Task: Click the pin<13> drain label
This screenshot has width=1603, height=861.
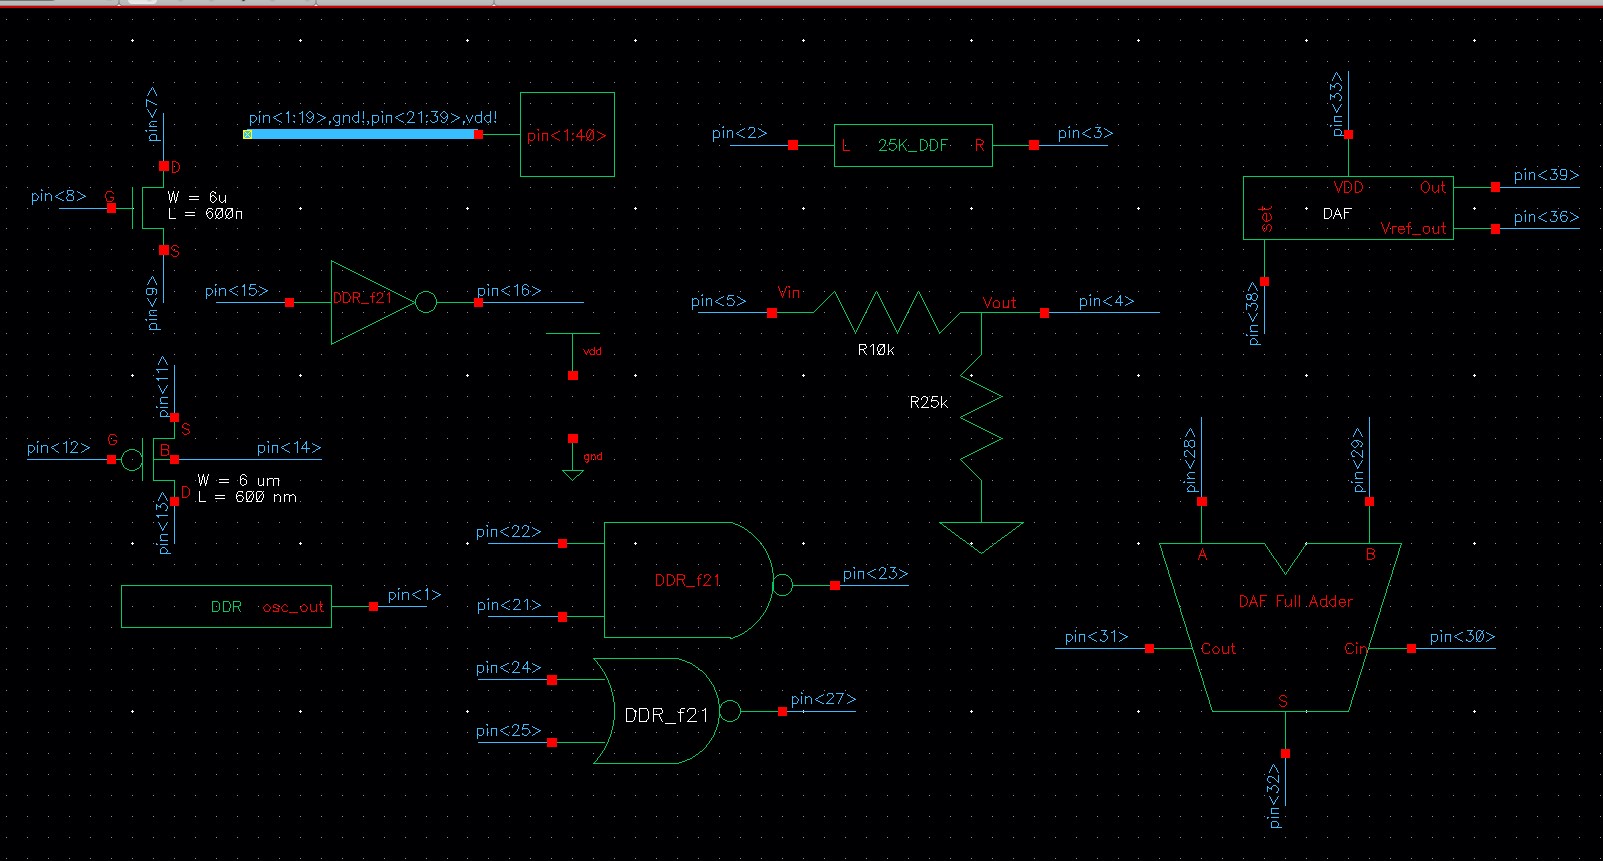Action: (163, 523)
